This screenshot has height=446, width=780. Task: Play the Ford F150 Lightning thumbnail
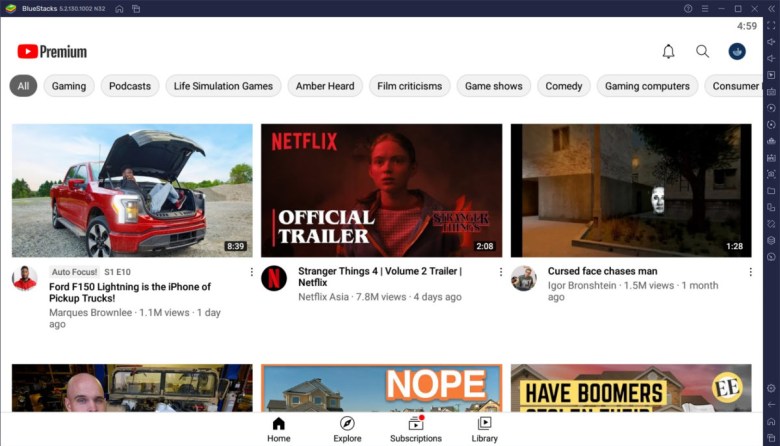(x=132, y=190)
